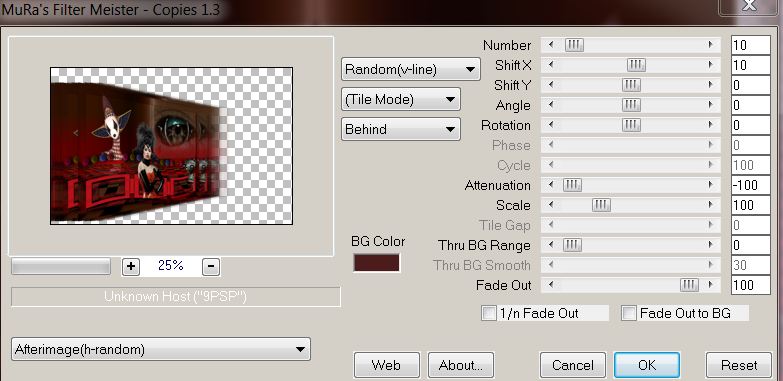Viewport: 783px width, 381px height.
Task: Click right arrow of Number slider
Action: pos(711,45)
